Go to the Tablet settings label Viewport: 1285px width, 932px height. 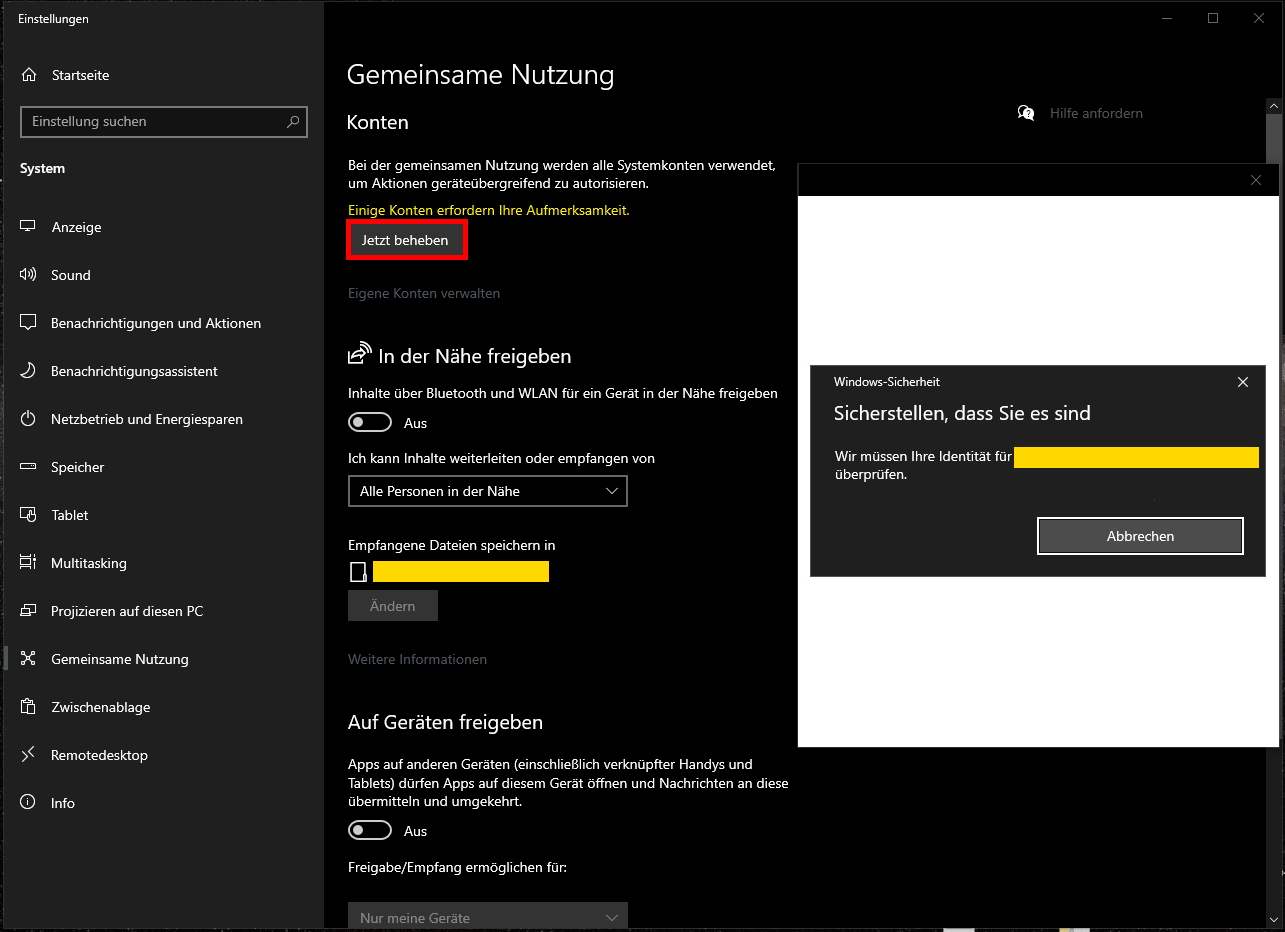70,515
